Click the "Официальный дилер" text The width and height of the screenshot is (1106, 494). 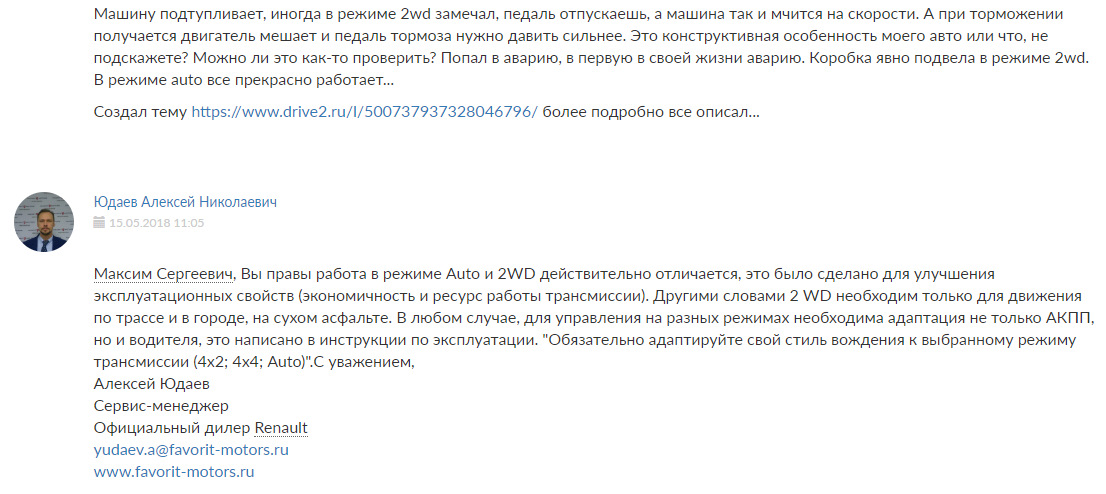coord(171,428)
